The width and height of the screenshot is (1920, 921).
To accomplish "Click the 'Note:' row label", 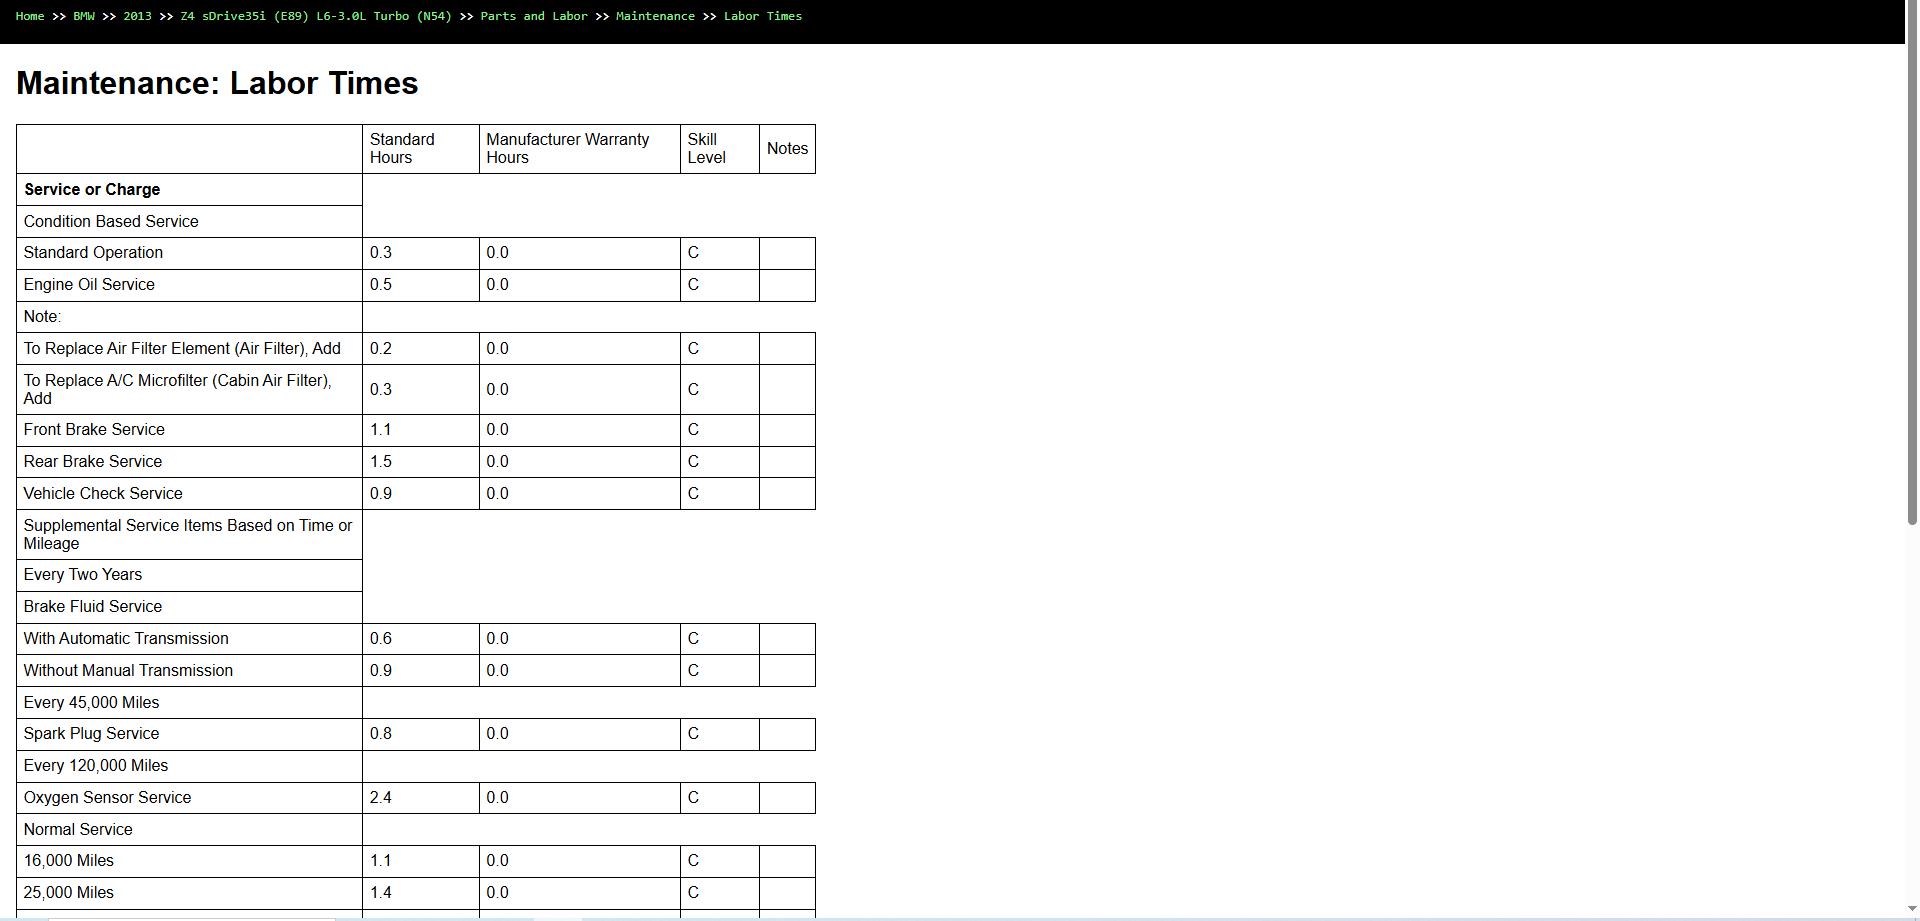I will coord(42,317).
